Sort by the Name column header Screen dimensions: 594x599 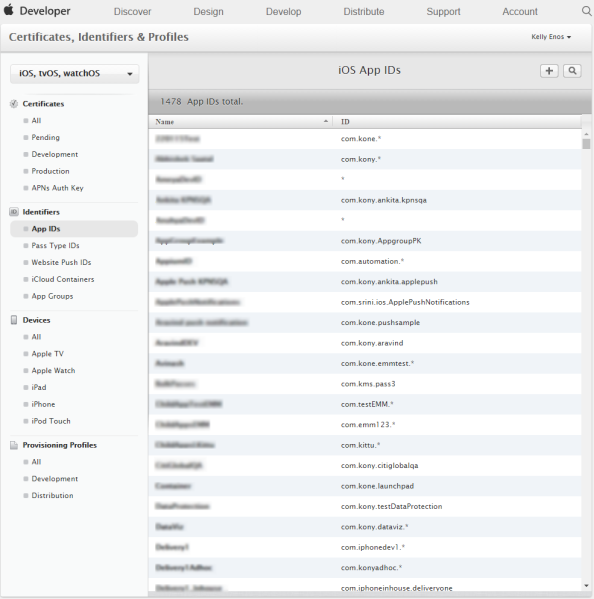pyautogui.click(x=241, y=121)
